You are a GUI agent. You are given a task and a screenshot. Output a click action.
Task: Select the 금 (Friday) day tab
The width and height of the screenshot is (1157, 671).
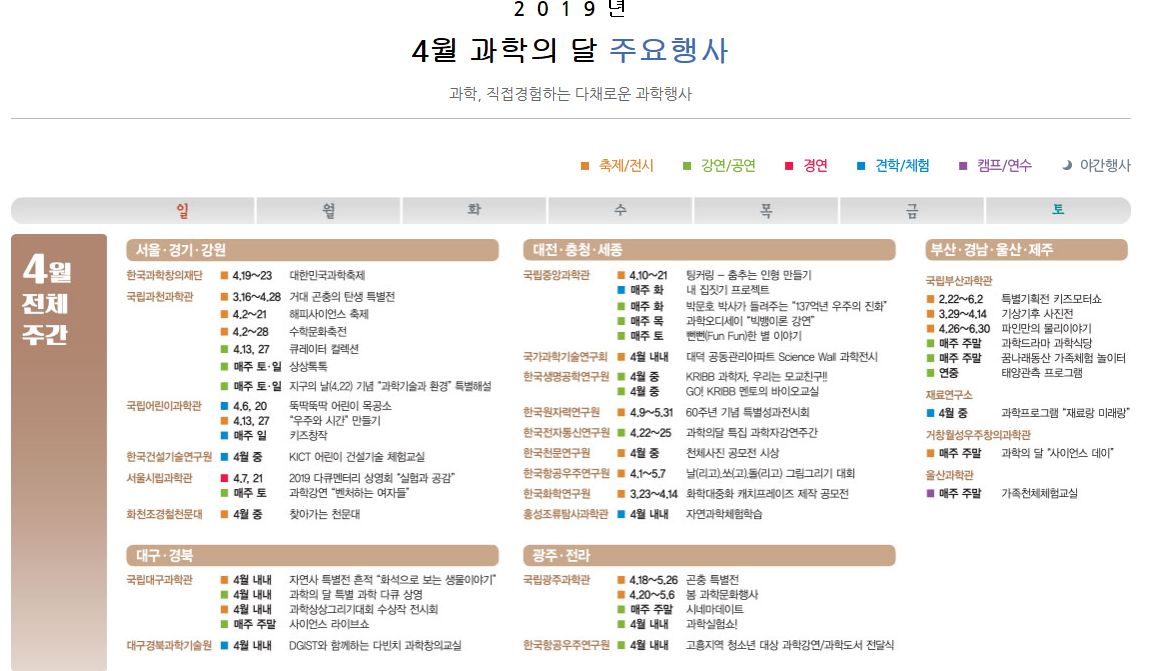pyautogui.click(x=911, y=210)
